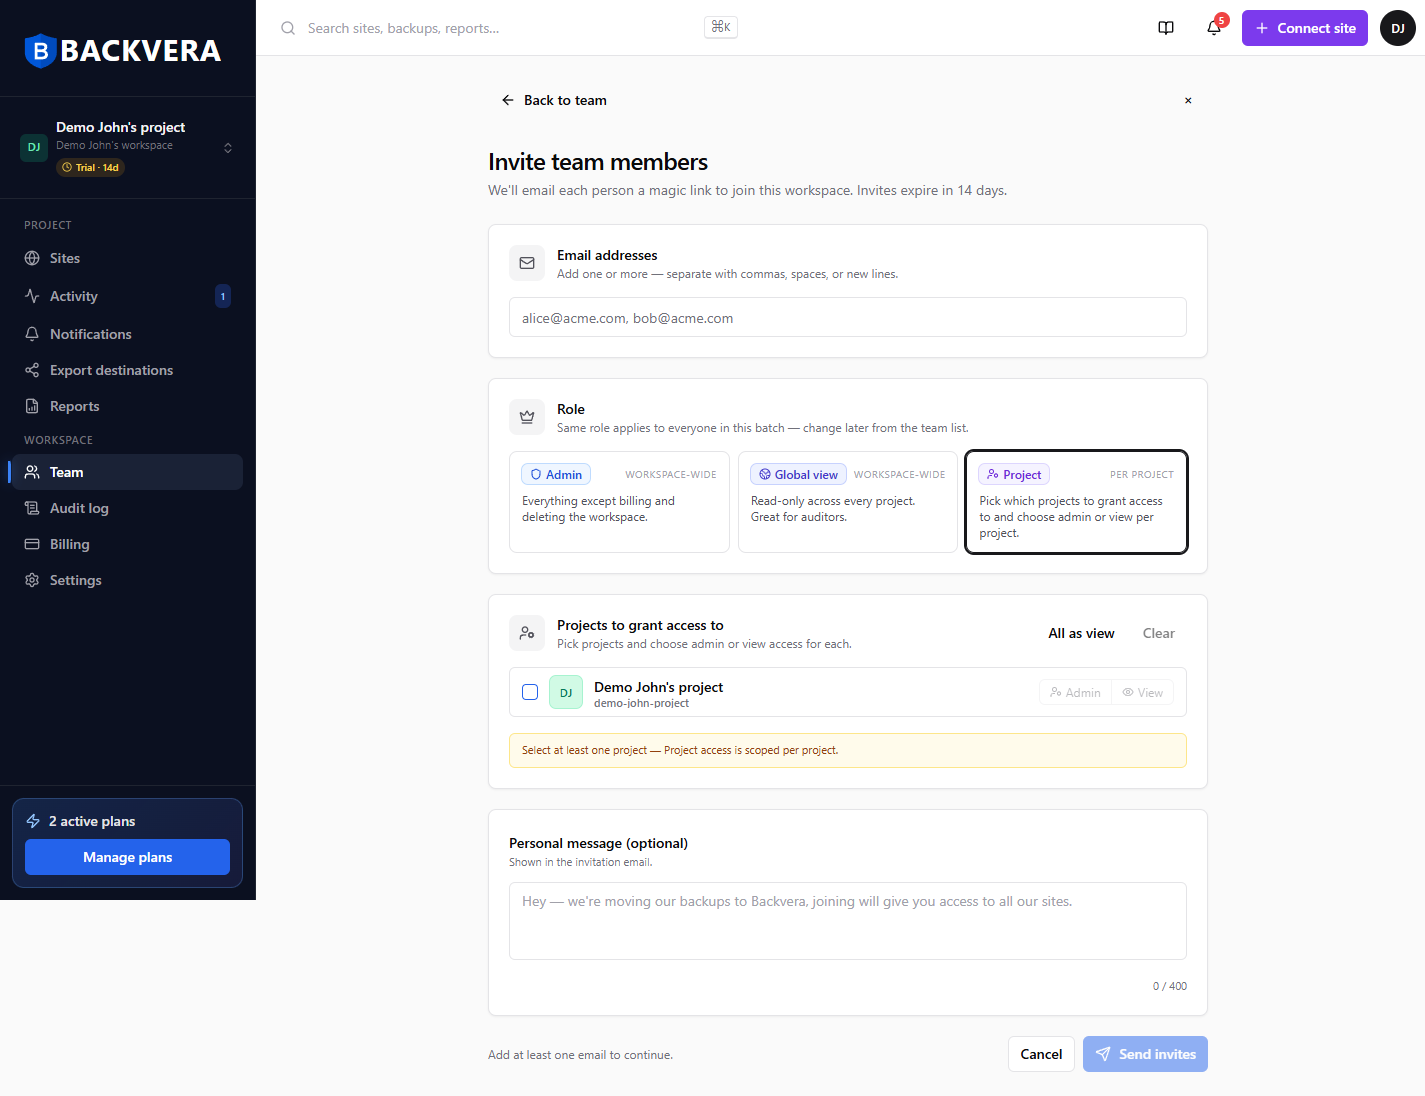Open Reports in the sidebar
Viewport: 1425px width, 1096px height.
coord(128,406)
